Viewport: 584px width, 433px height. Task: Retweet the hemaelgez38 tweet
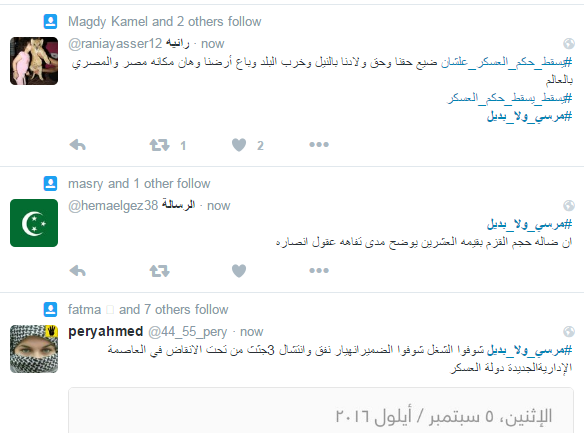[x=159, y=271]
